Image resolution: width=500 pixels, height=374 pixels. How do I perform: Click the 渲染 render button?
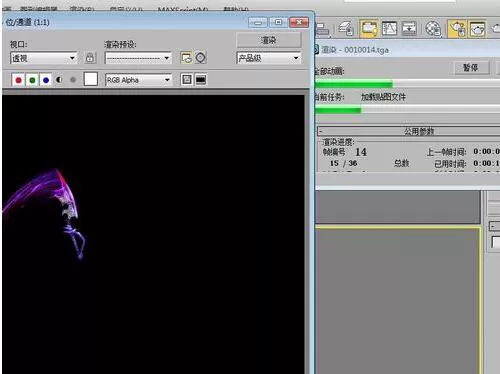269,40
